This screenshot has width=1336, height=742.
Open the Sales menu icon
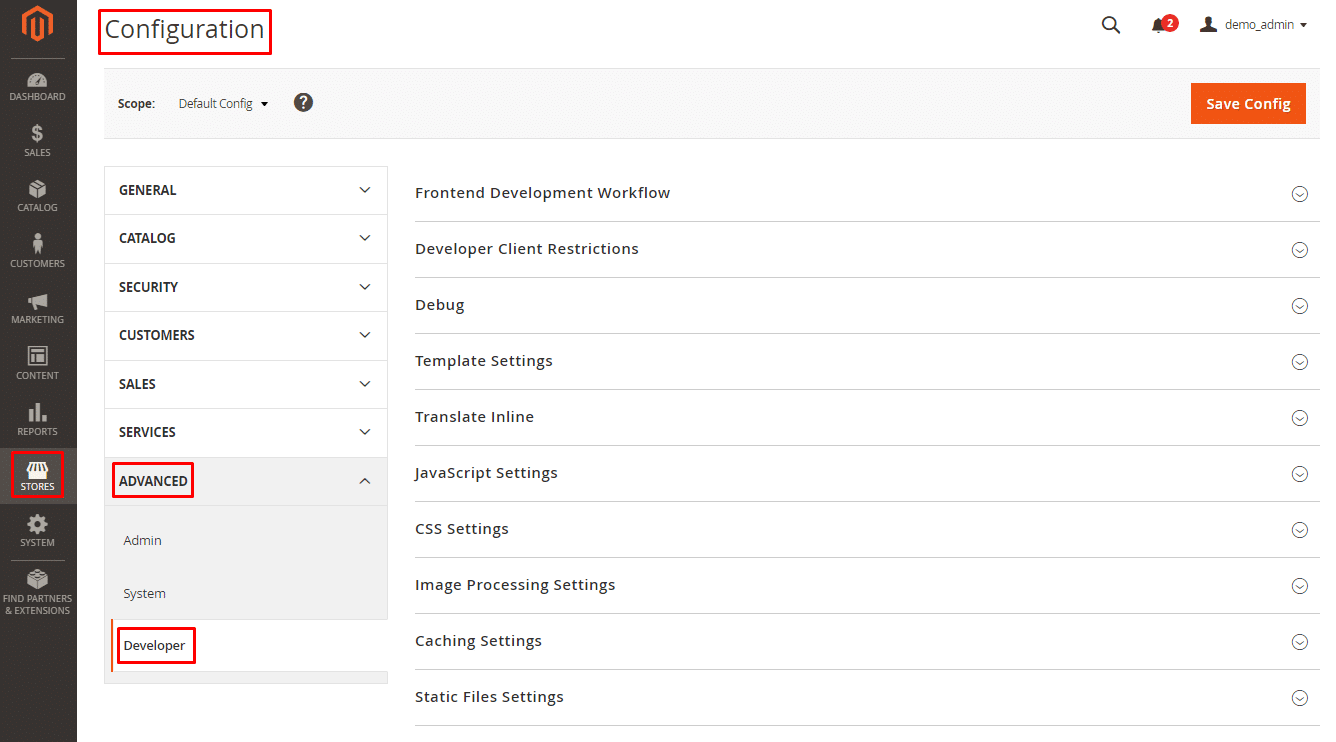(38, 141)
